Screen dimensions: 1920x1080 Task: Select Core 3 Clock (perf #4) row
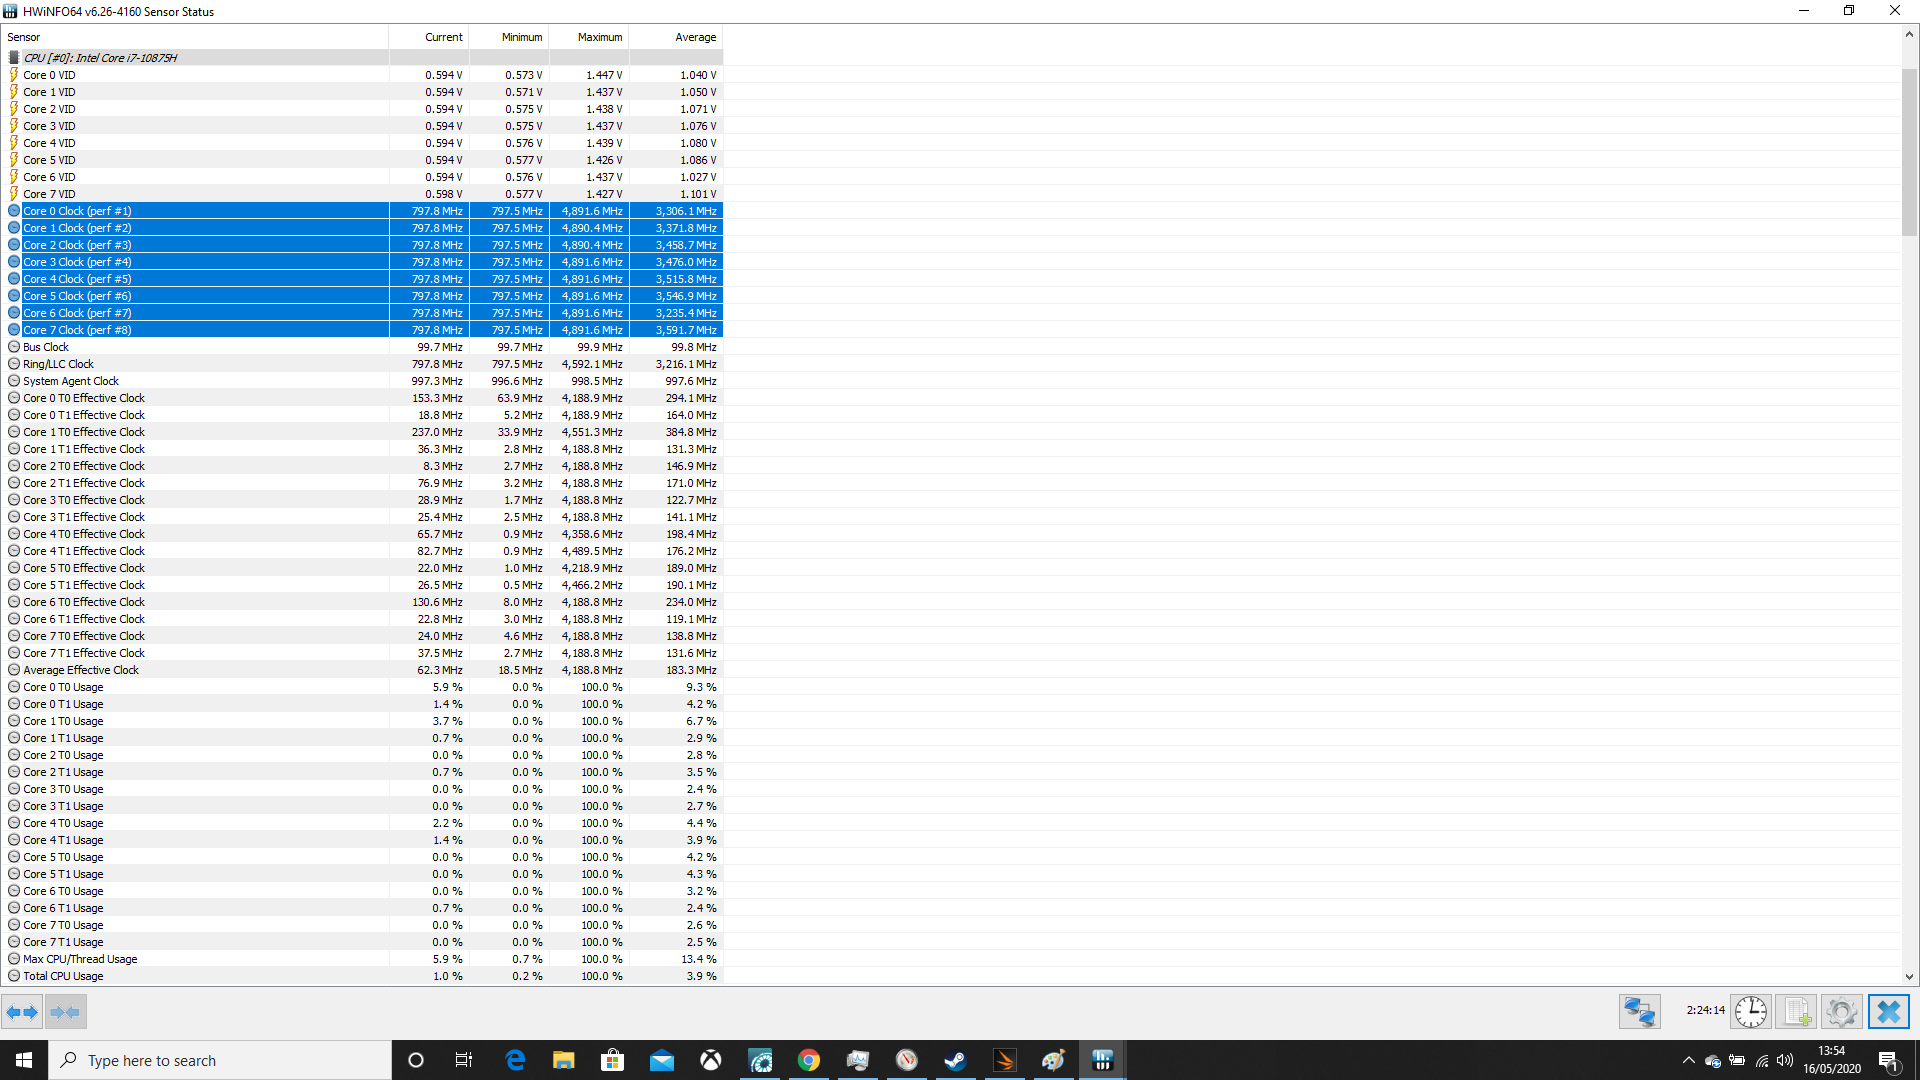point(362,262)
